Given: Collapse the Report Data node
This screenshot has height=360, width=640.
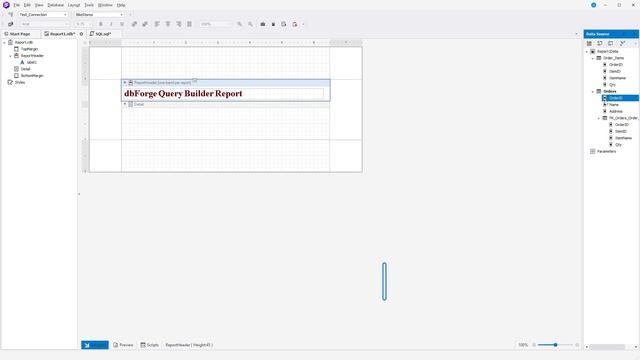Looking at the screenshot, I should click(587, 52).
